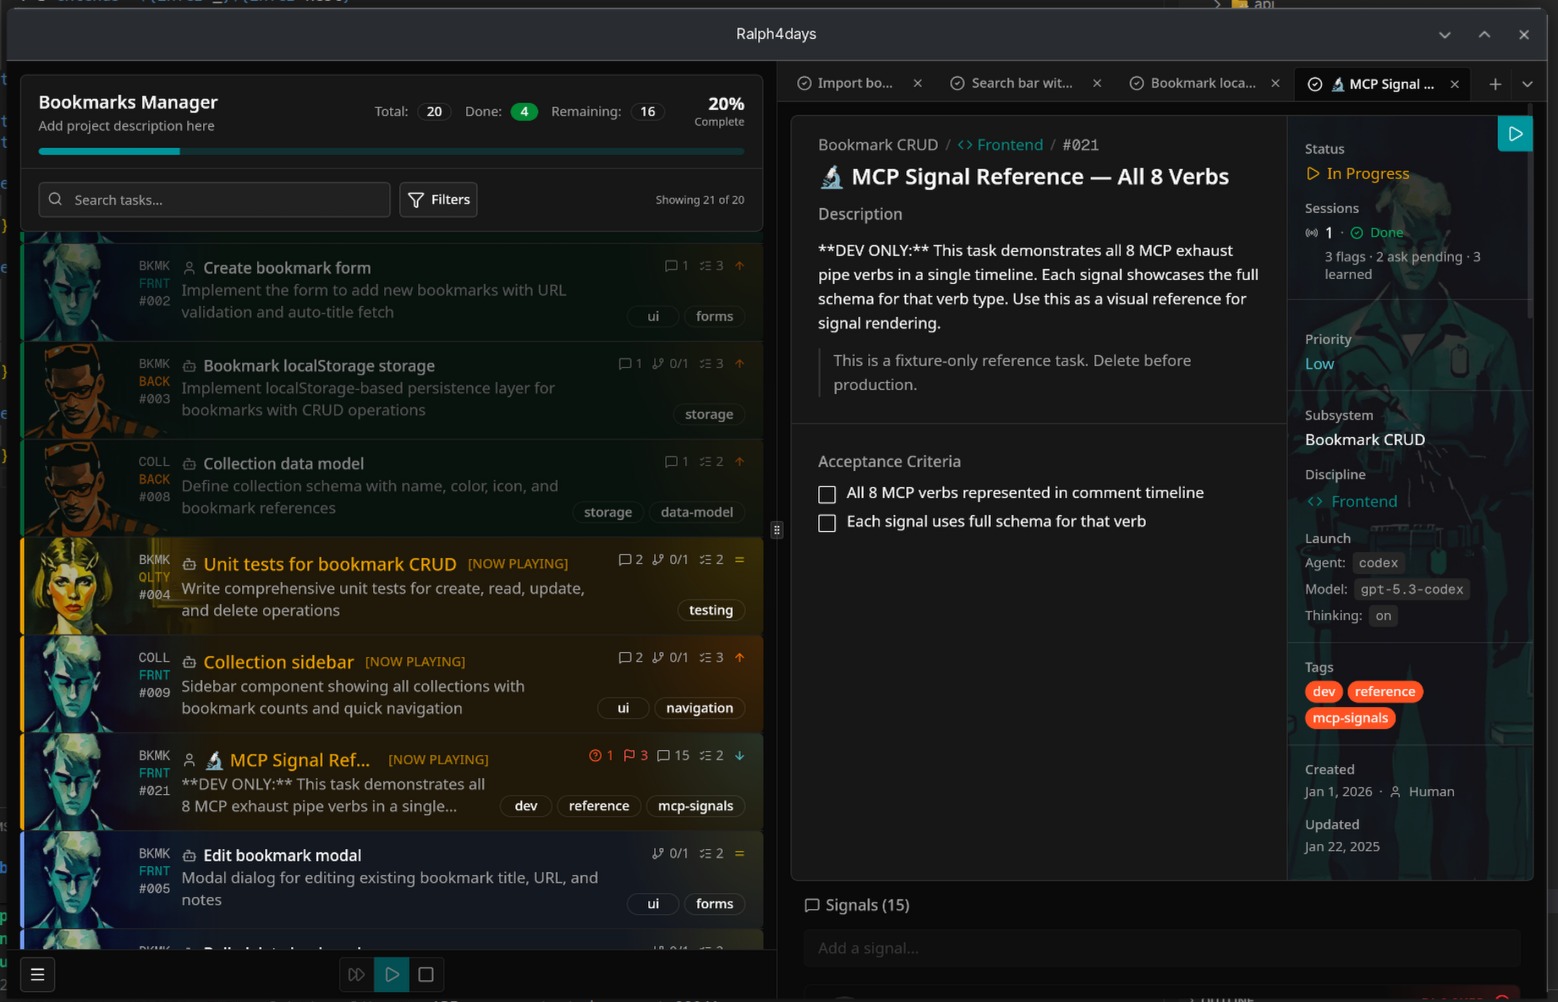The height and width of the screenshot is (1002, 1558).
Task: Collapse the window using the up chevron
Action: point(1483,34)
